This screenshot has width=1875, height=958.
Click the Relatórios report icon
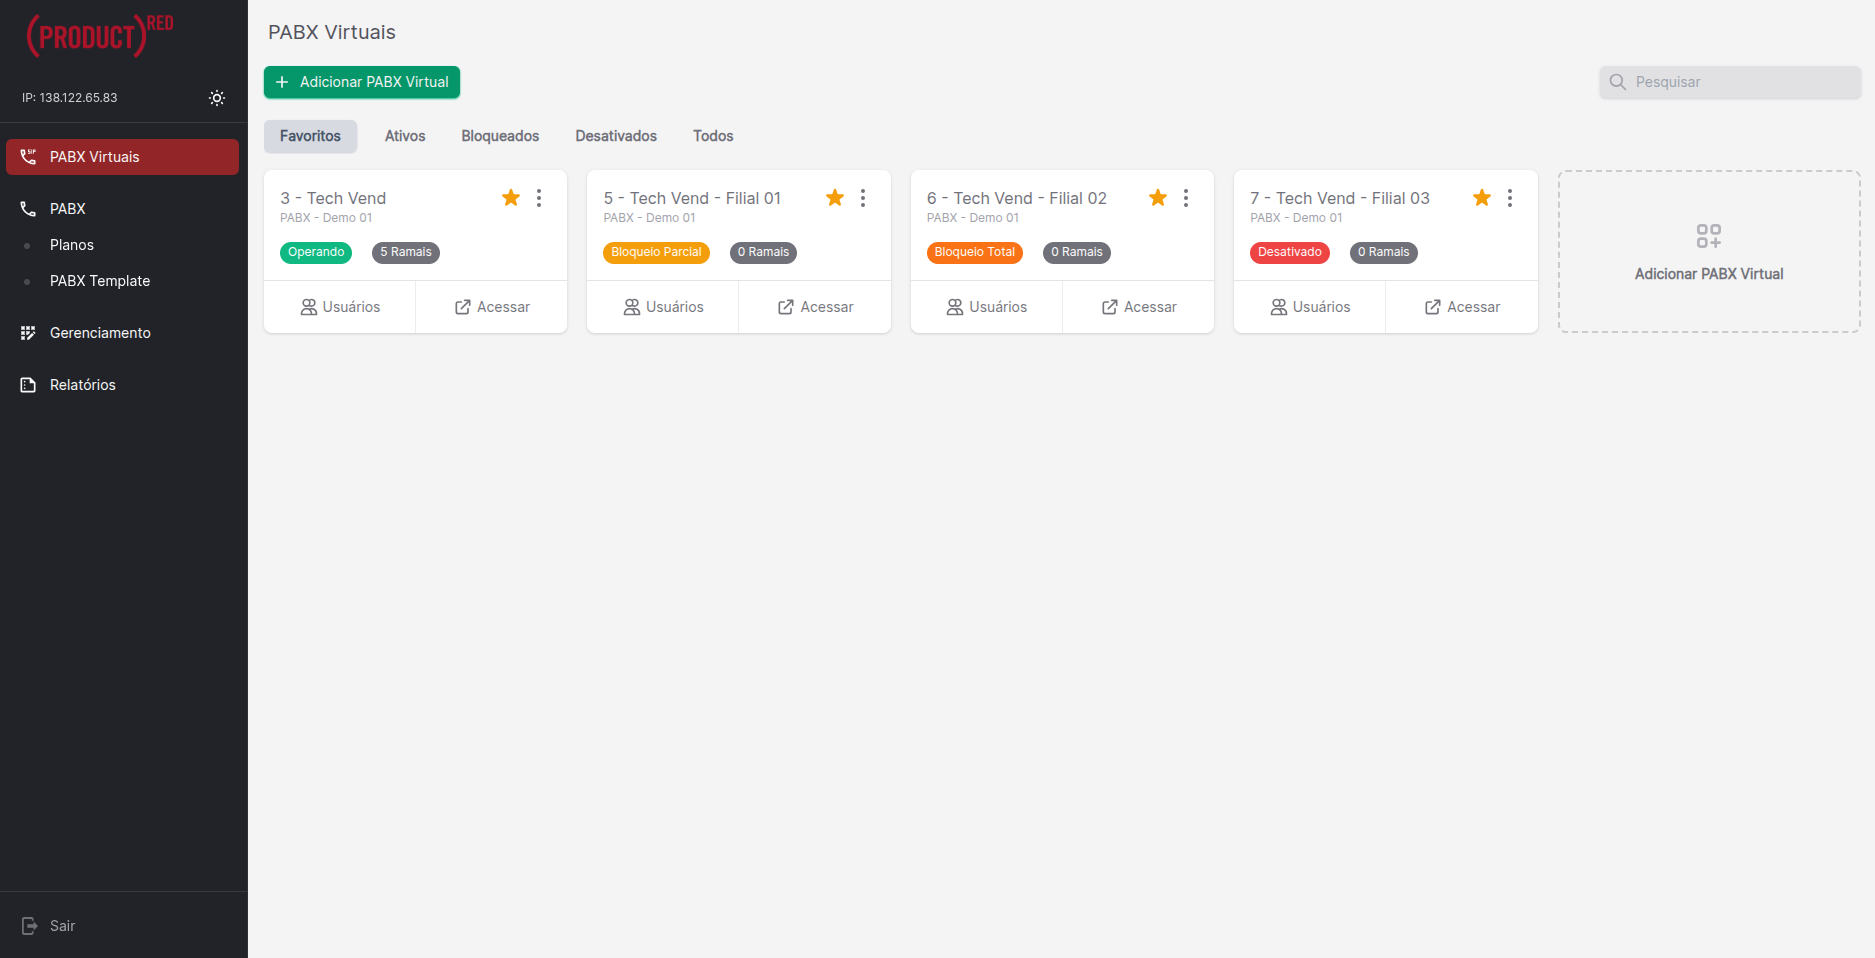point(28,385)
